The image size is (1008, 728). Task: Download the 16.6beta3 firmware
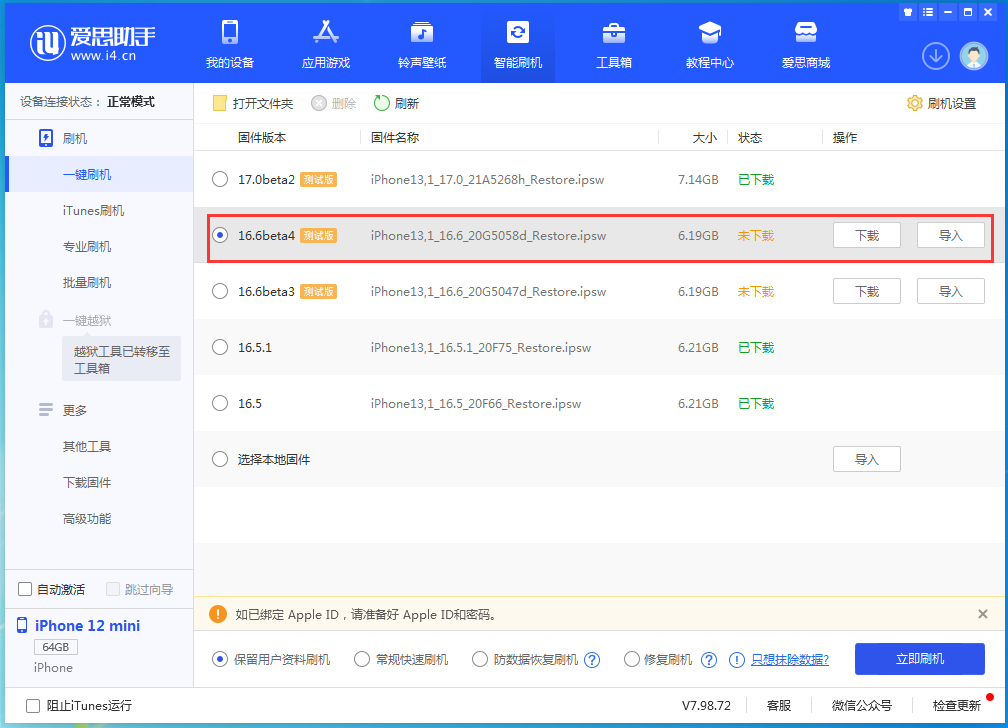tap(866, 292)
